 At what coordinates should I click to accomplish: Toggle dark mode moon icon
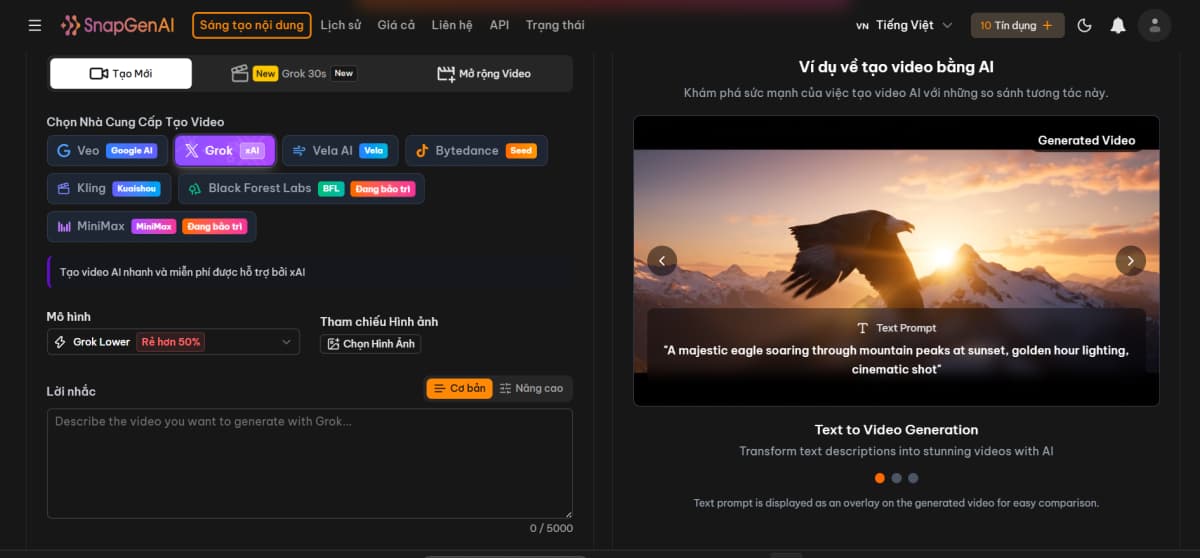point(1084,25)
